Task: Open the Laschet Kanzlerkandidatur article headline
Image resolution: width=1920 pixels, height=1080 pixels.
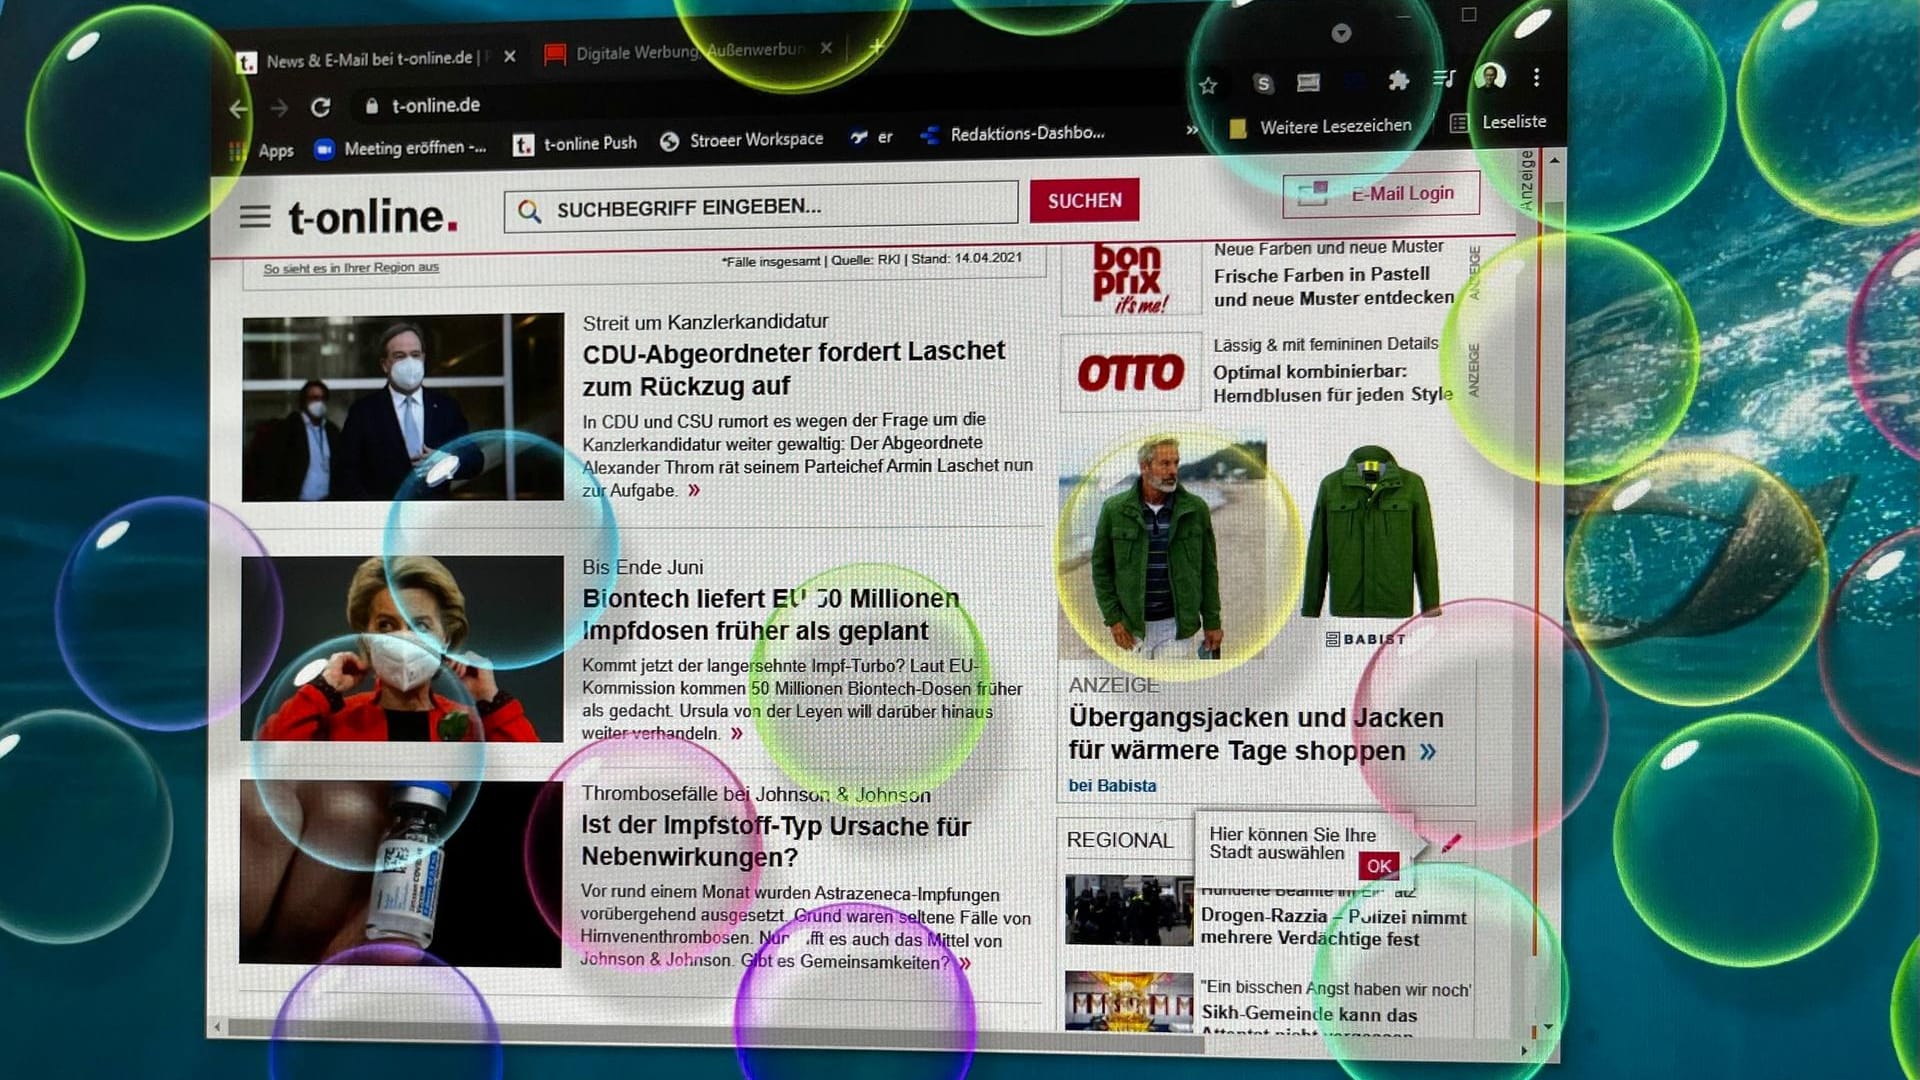Action: click(x=794, y=368)
